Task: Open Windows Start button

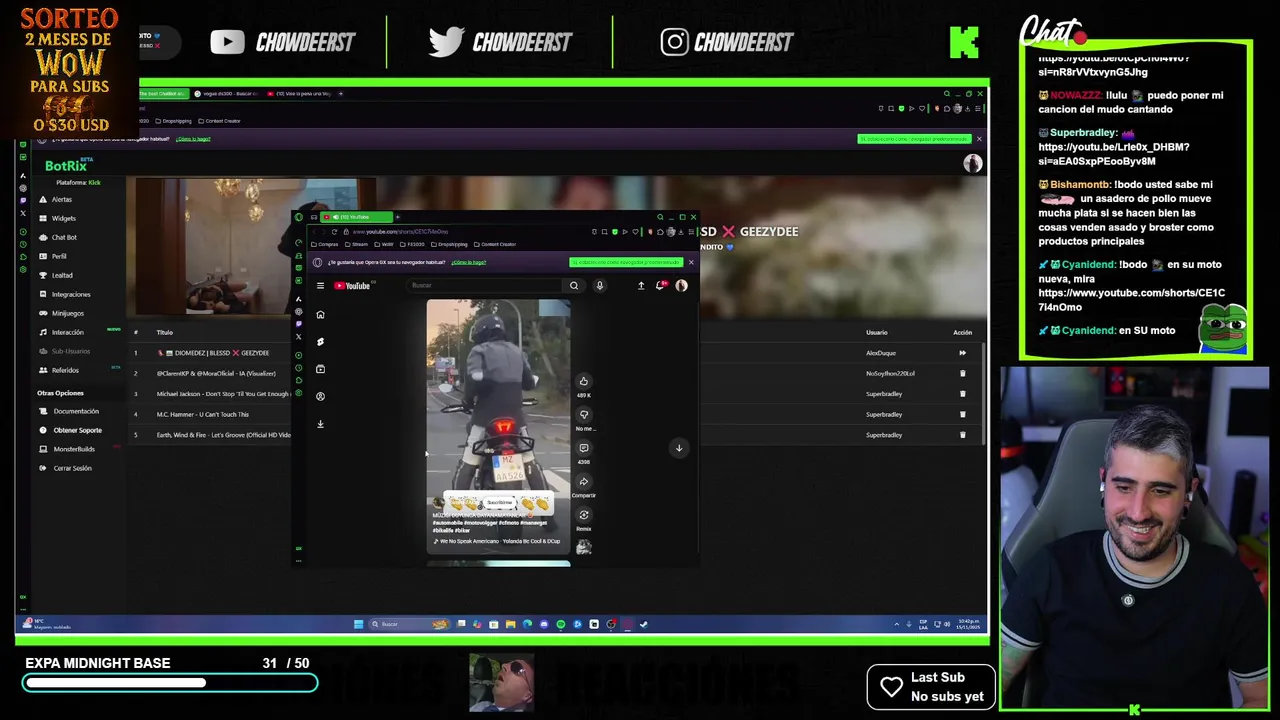Action: (x=358, y=624)
